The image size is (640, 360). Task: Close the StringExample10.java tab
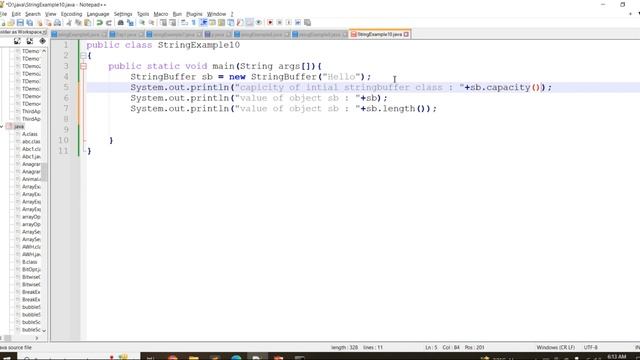[x=406, y=34]
